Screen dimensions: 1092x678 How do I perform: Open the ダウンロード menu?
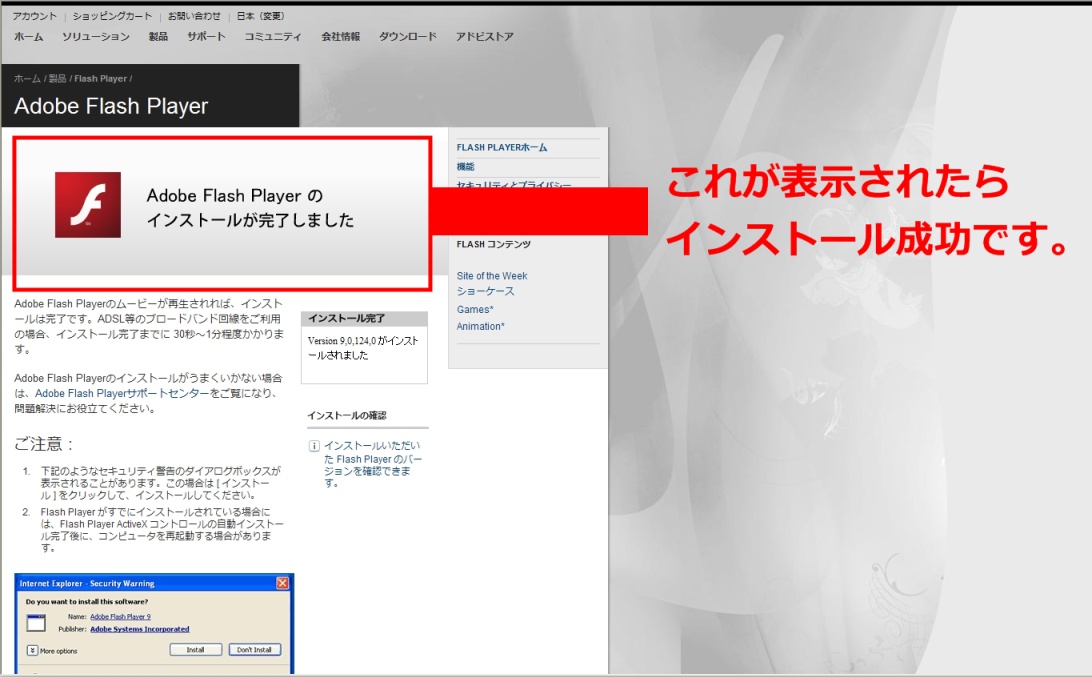tap(408, 37)
